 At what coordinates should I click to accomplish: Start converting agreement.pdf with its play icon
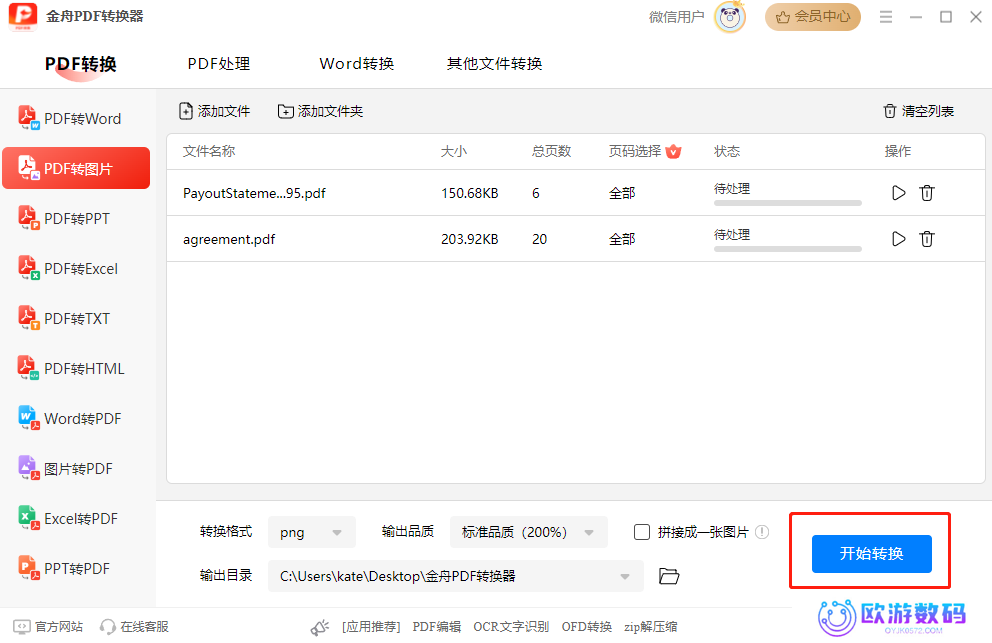(x=898, y=239)
